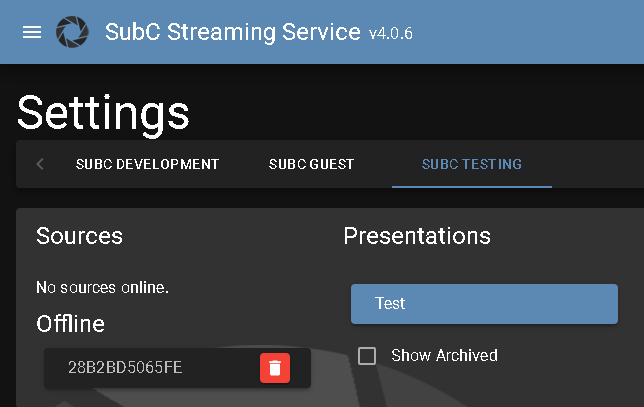644x407 pixels.
Task: Enable the Show Archived checkbox
Action: [x=367, y=356]
